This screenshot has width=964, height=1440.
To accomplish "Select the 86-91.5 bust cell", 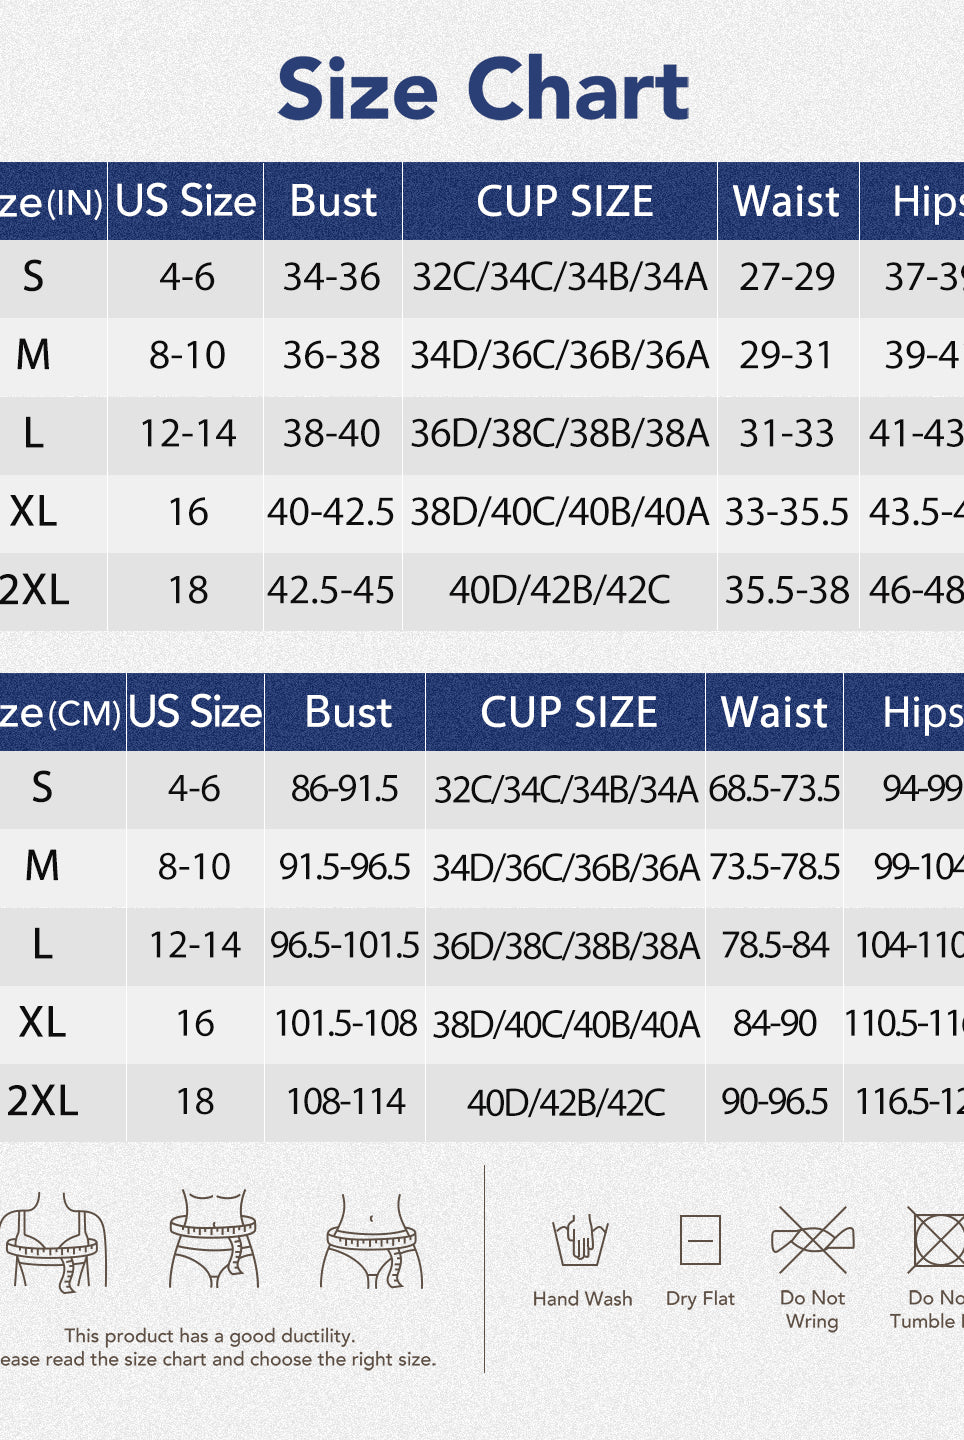I will tap(345, 789).
